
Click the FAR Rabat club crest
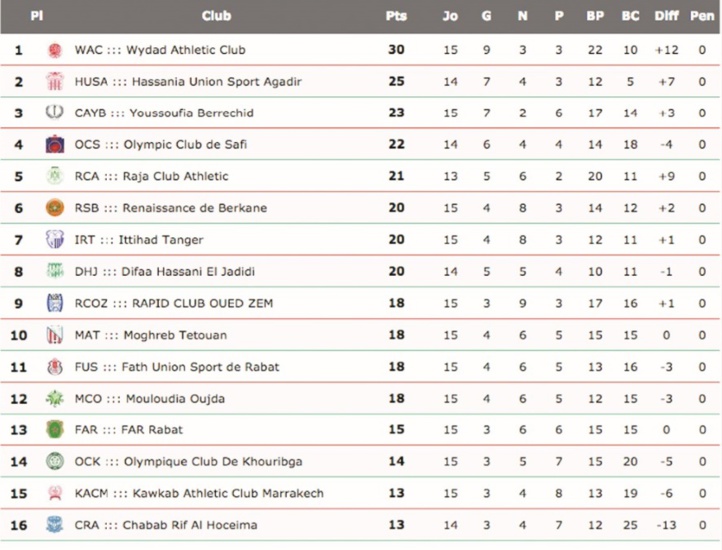pos(54,430)
